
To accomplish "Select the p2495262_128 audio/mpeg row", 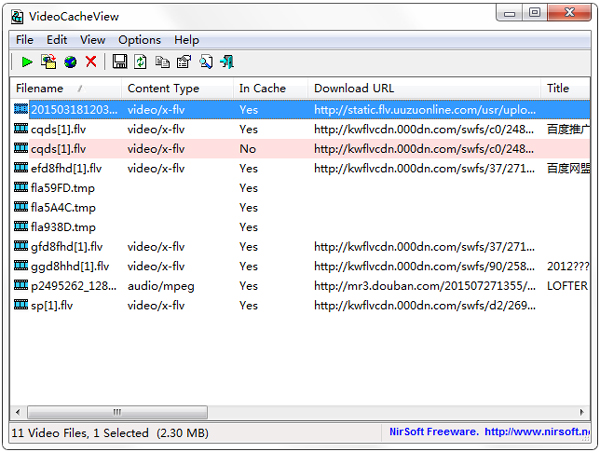I will click(x=70, y=286).
